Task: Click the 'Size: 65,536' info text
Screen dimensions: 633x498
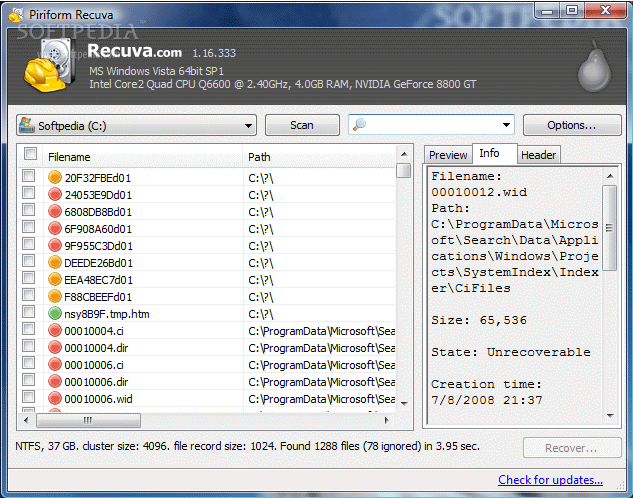Action: (x=479, y=320)
